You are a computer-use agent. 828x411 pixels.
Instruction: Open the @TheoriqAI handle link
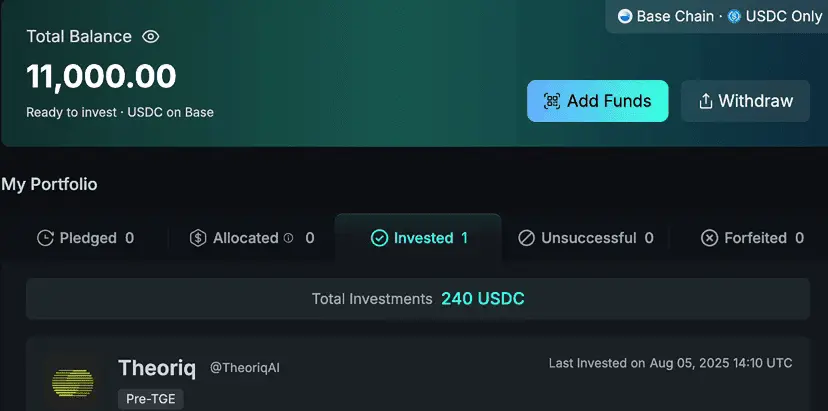[244, 368]
